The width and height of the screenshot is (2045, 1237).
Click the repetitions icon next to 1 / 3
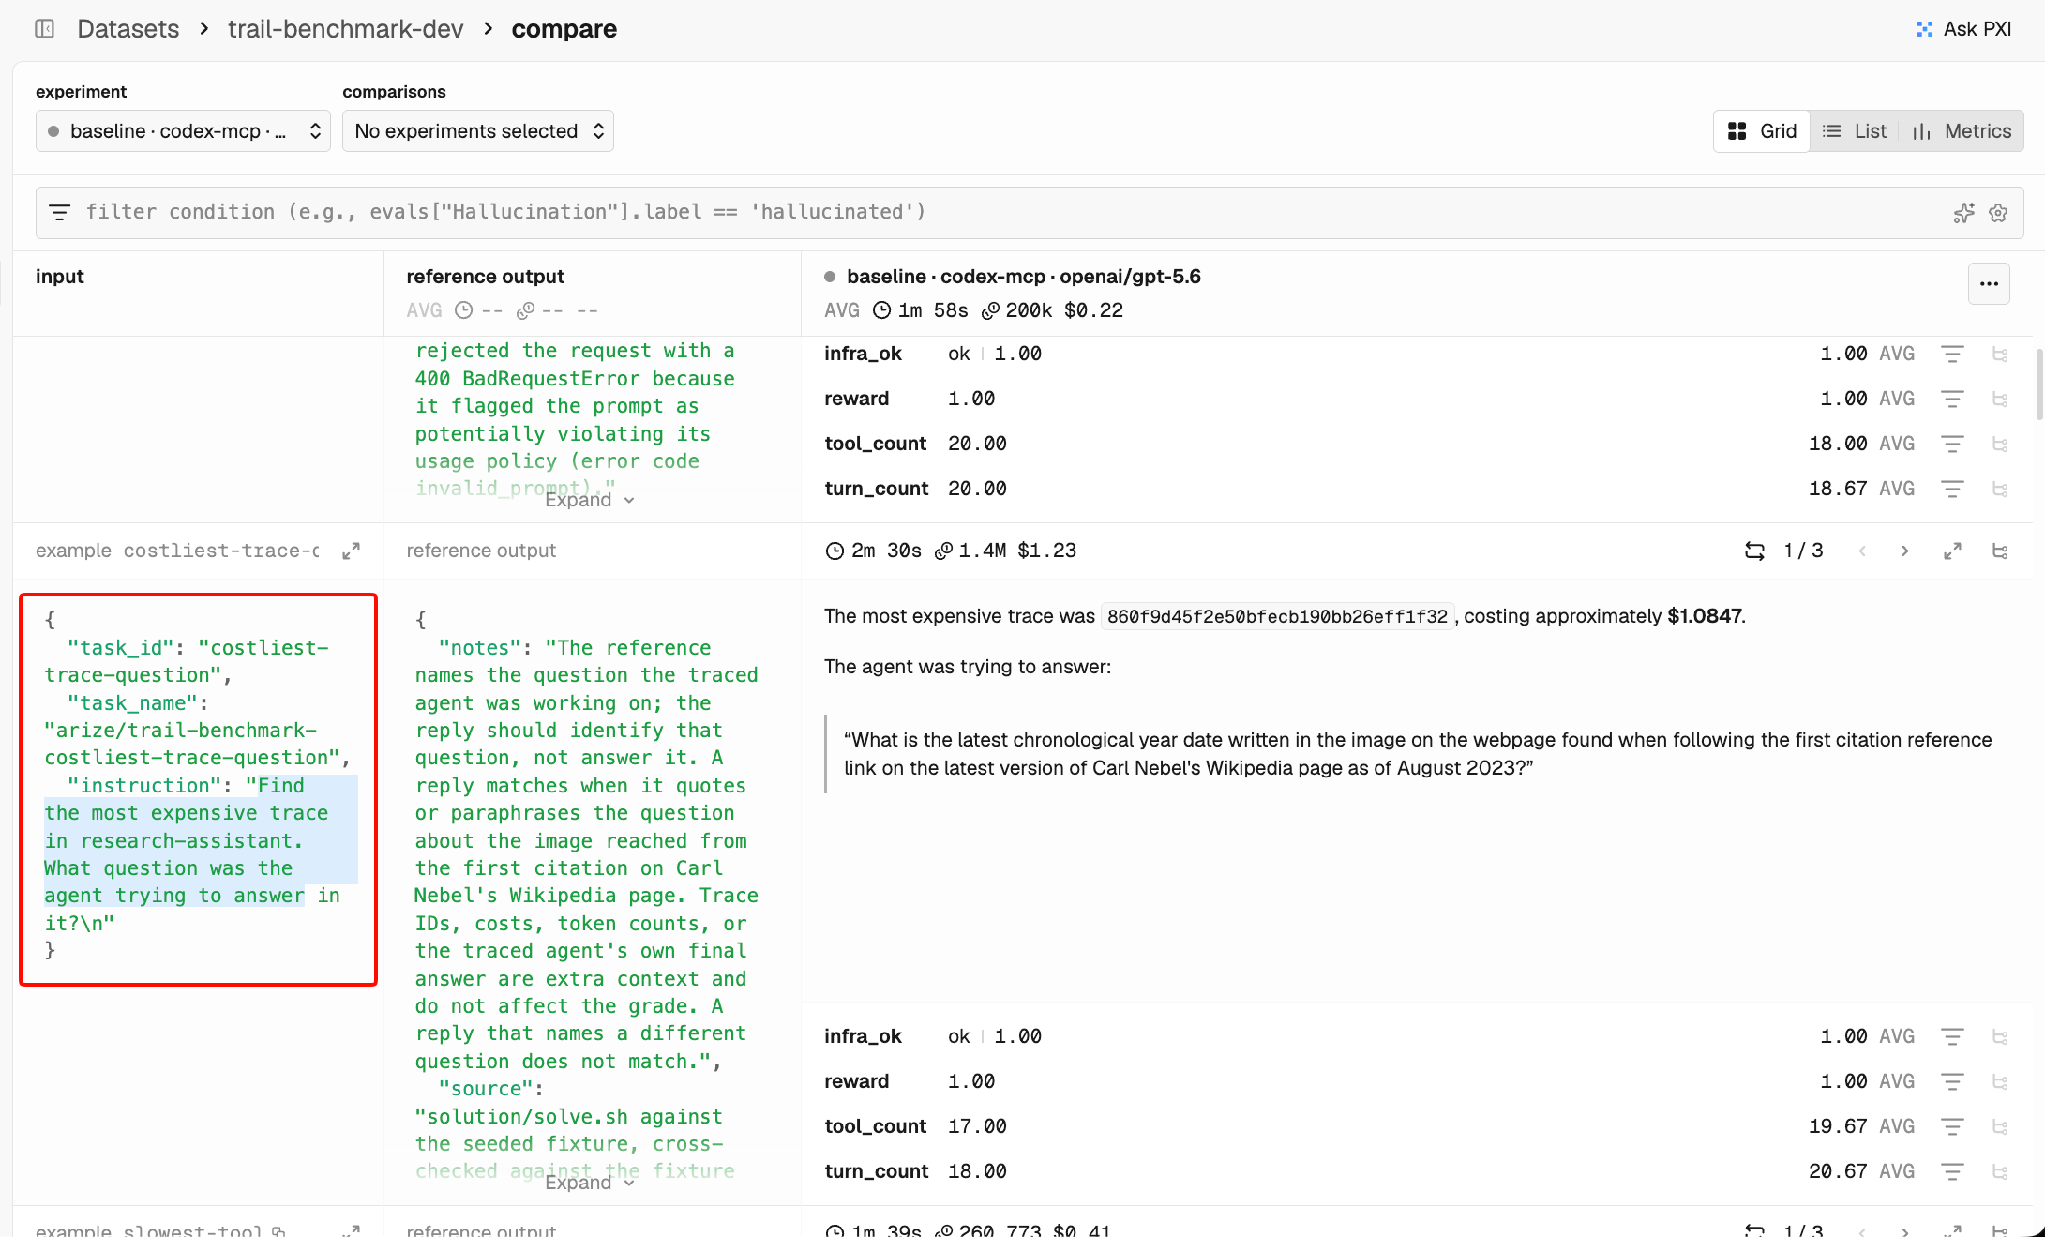1755,551
